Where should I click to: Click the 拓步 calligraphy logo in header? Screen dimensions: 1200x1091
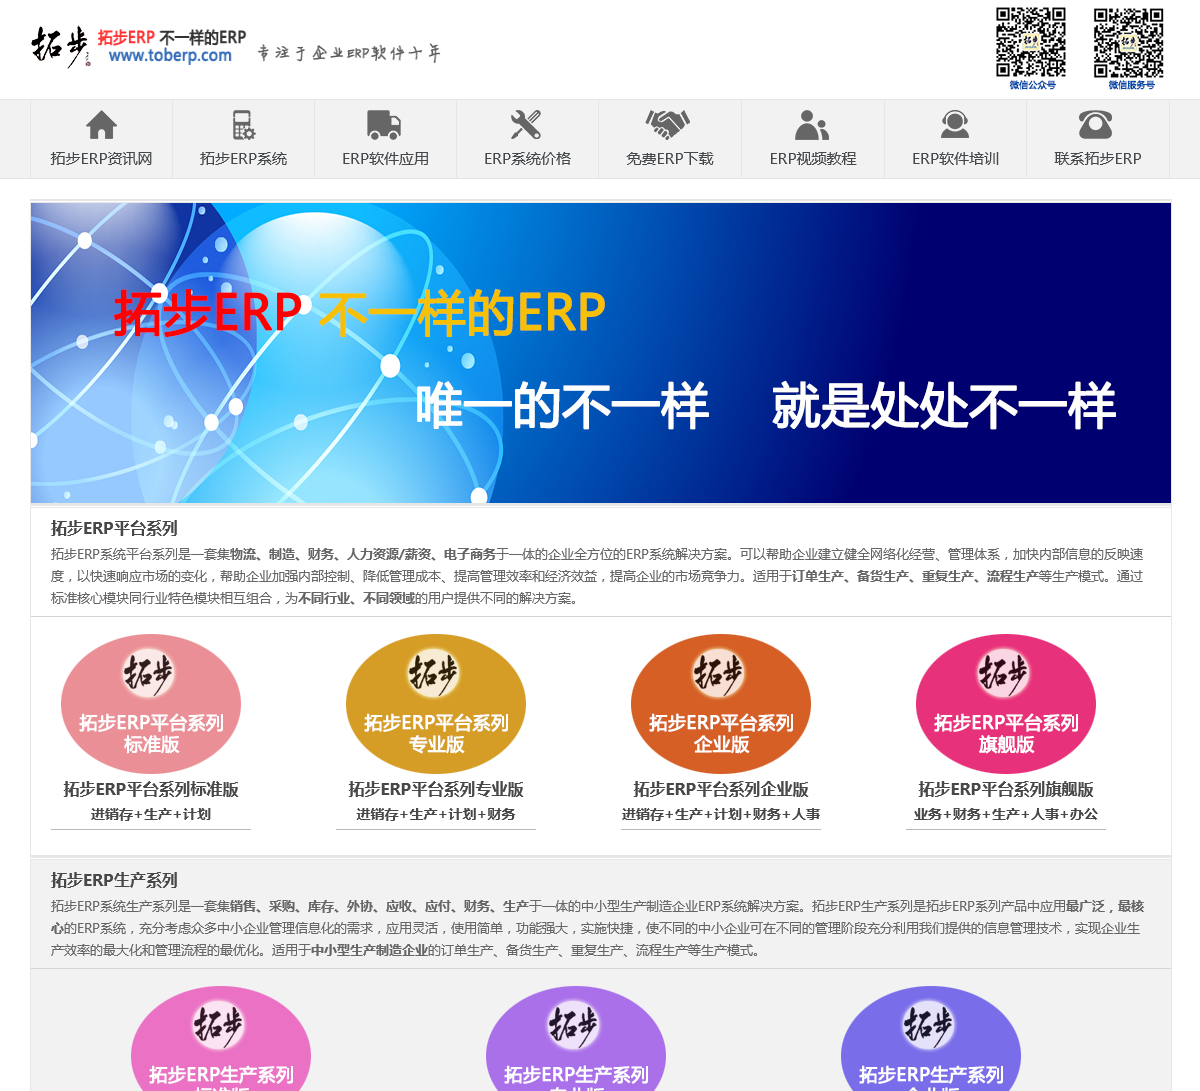click(60, 46)
